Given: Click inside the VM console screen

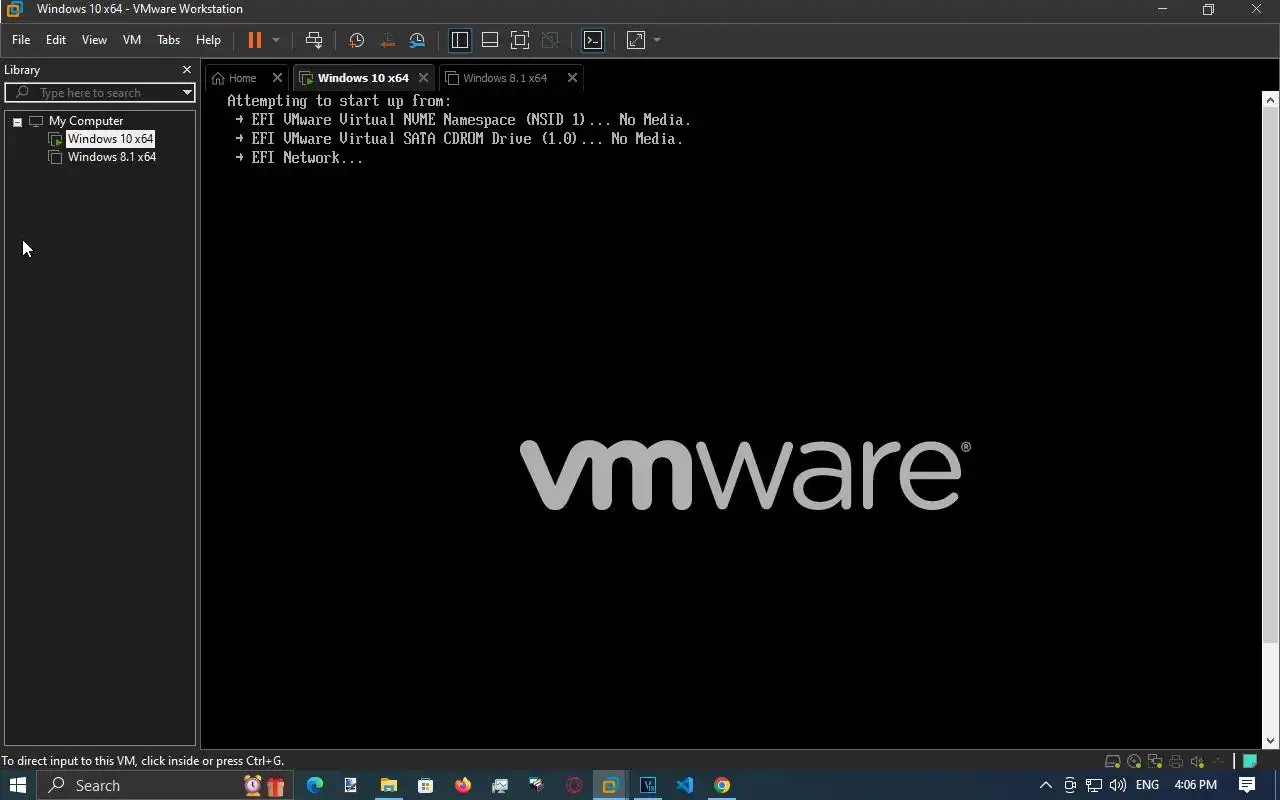Looking at the screenshot, I should (733, 419).
